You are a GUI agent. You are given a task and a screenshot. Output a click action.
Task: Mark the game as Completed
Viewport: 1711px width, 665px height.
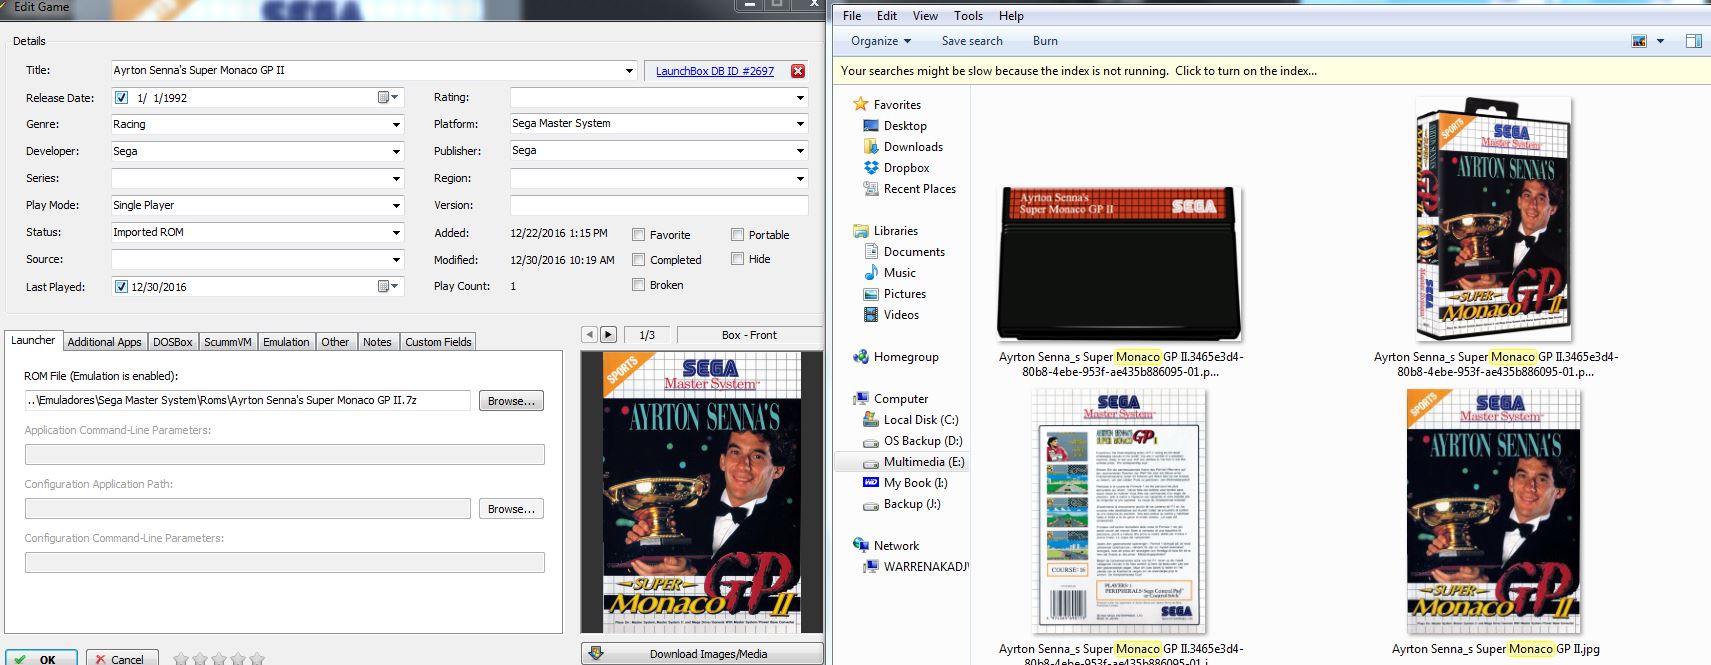(x=638, y=260)
